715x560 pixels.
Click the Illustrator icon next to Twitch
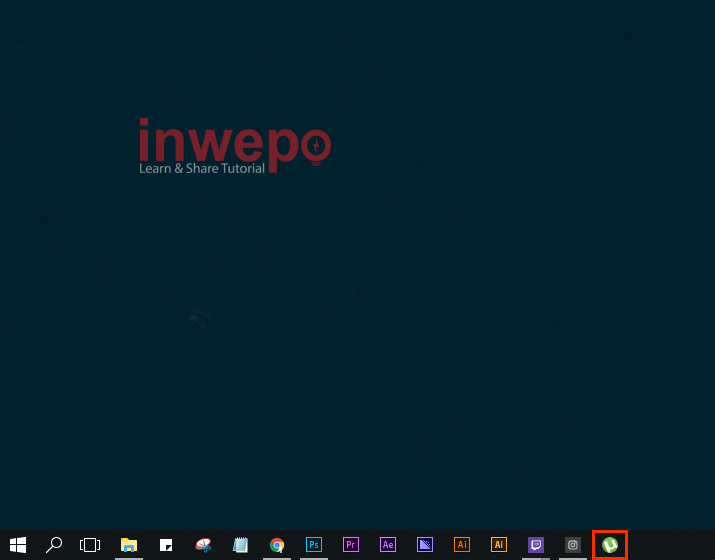point(499,545)
